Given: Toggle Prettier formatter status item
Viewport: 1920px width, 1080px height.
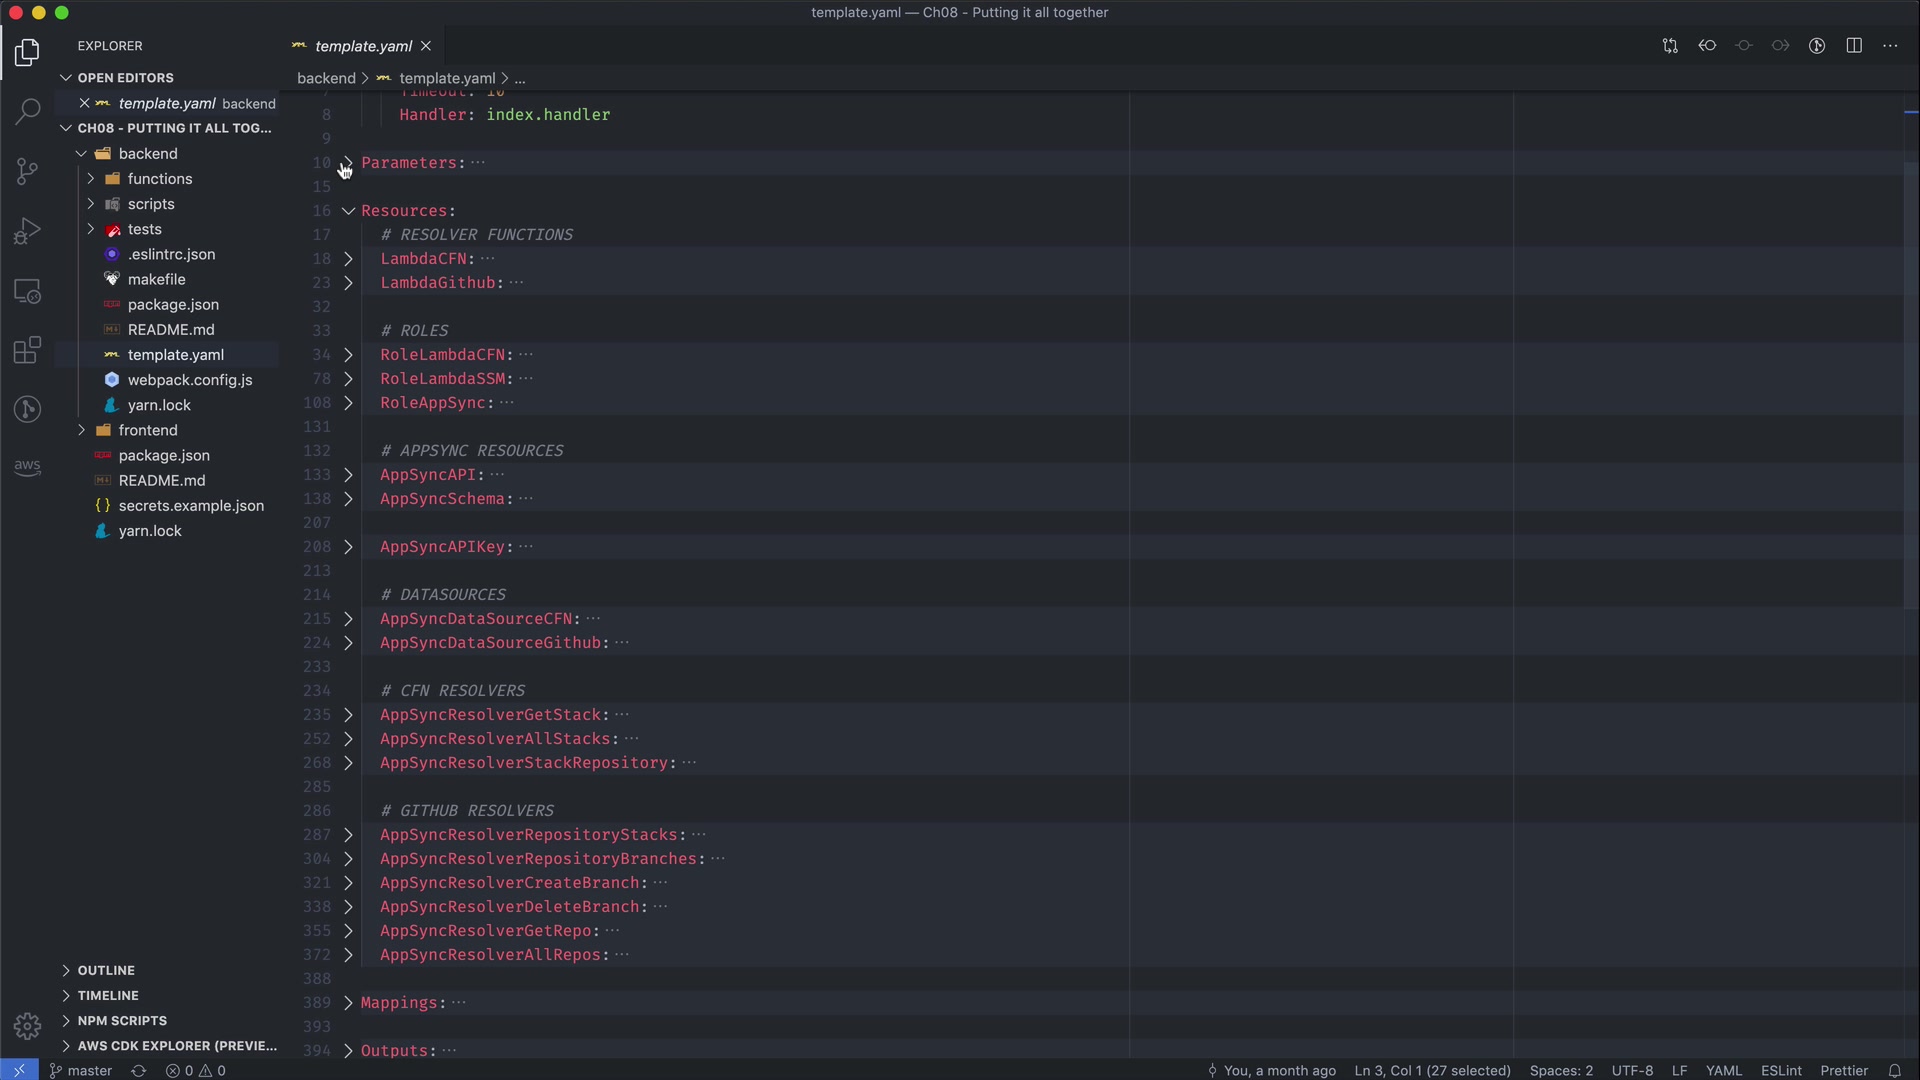Looking at the screenshot, I should pyautogui.click(x=1844, y=1070).
